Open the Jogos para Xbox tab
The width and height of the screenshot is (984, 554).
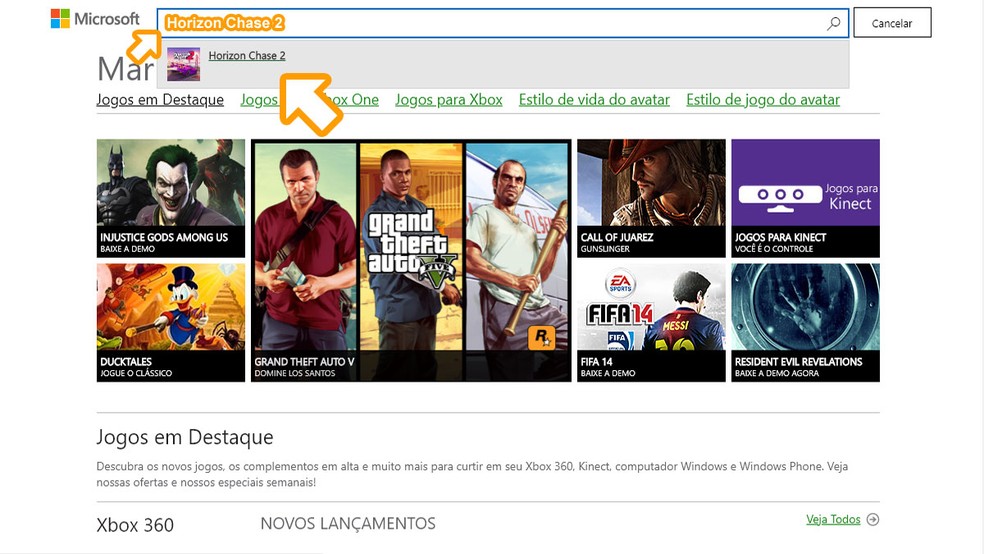point(449,100)
